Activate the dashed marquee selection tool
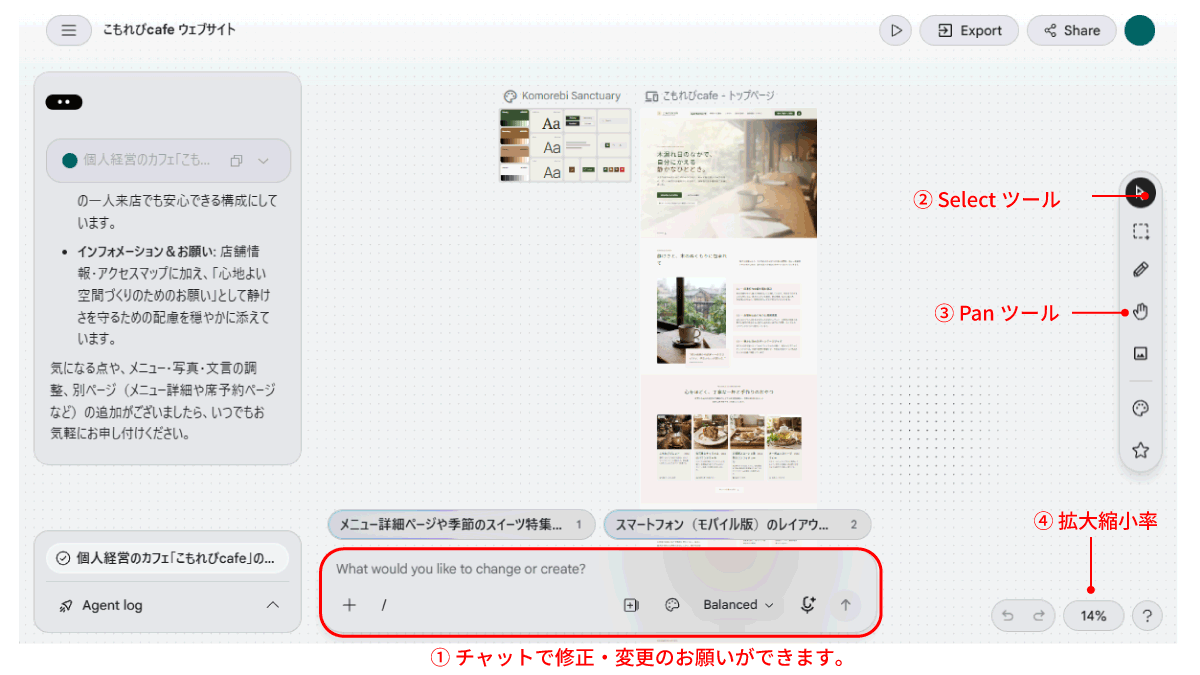Viewport: 1200px width, 675px height. [x=1140, y=232]
